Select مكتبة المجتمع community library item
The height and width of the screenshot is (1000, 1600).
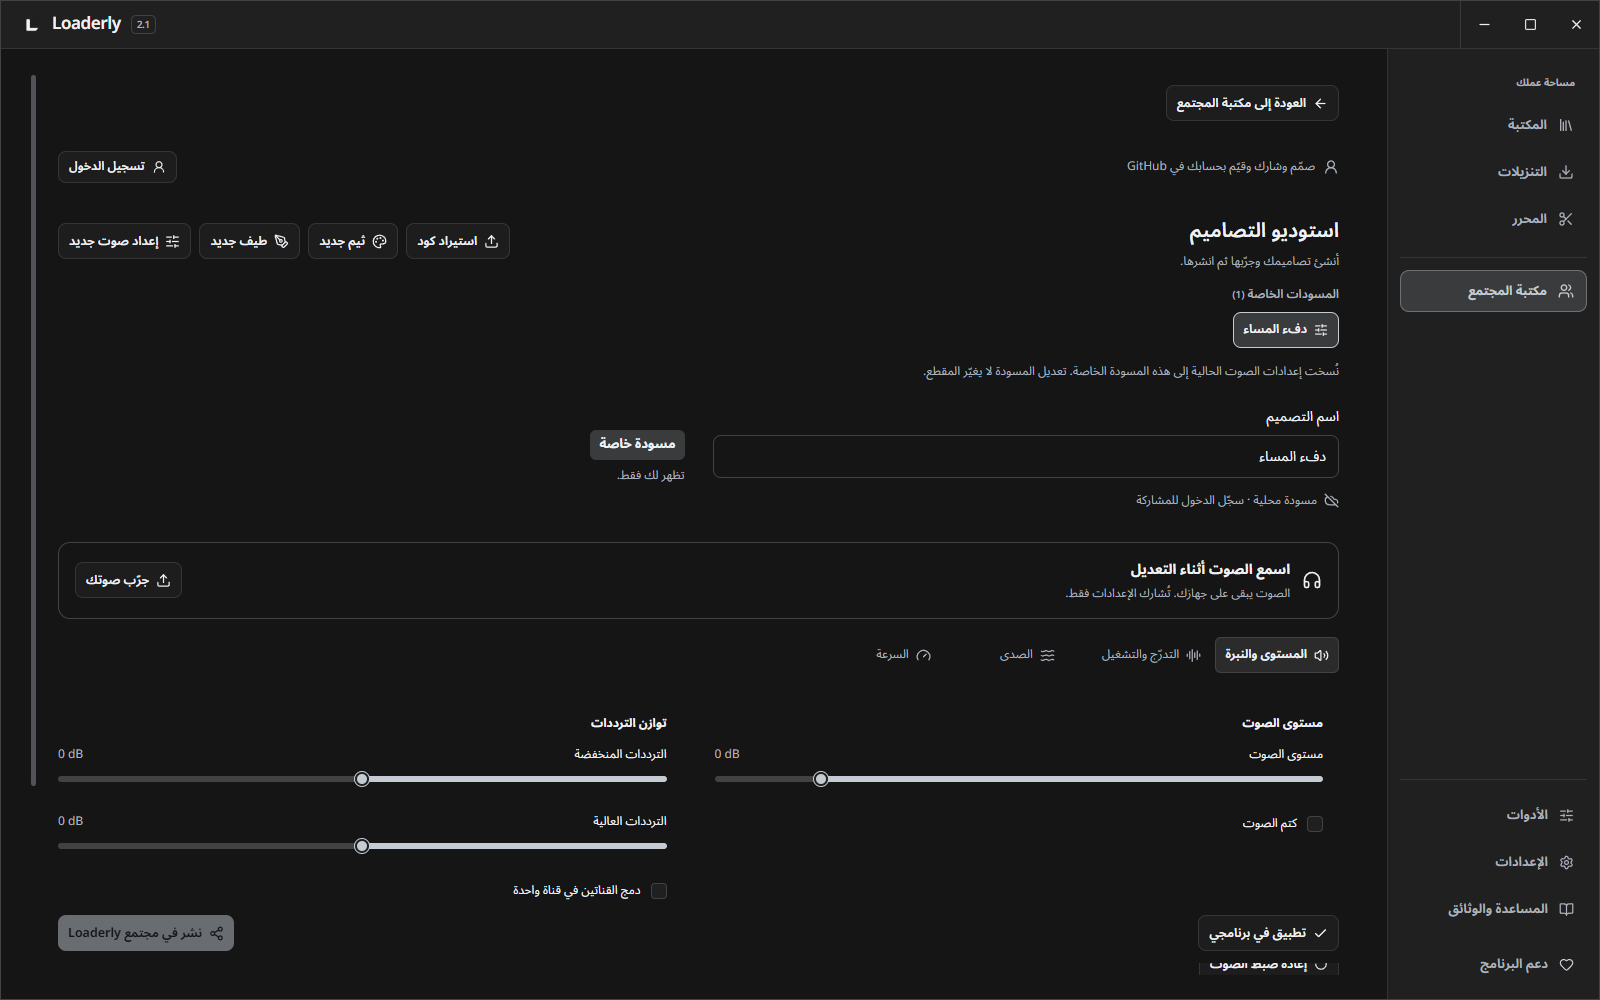coord(1493,291)
